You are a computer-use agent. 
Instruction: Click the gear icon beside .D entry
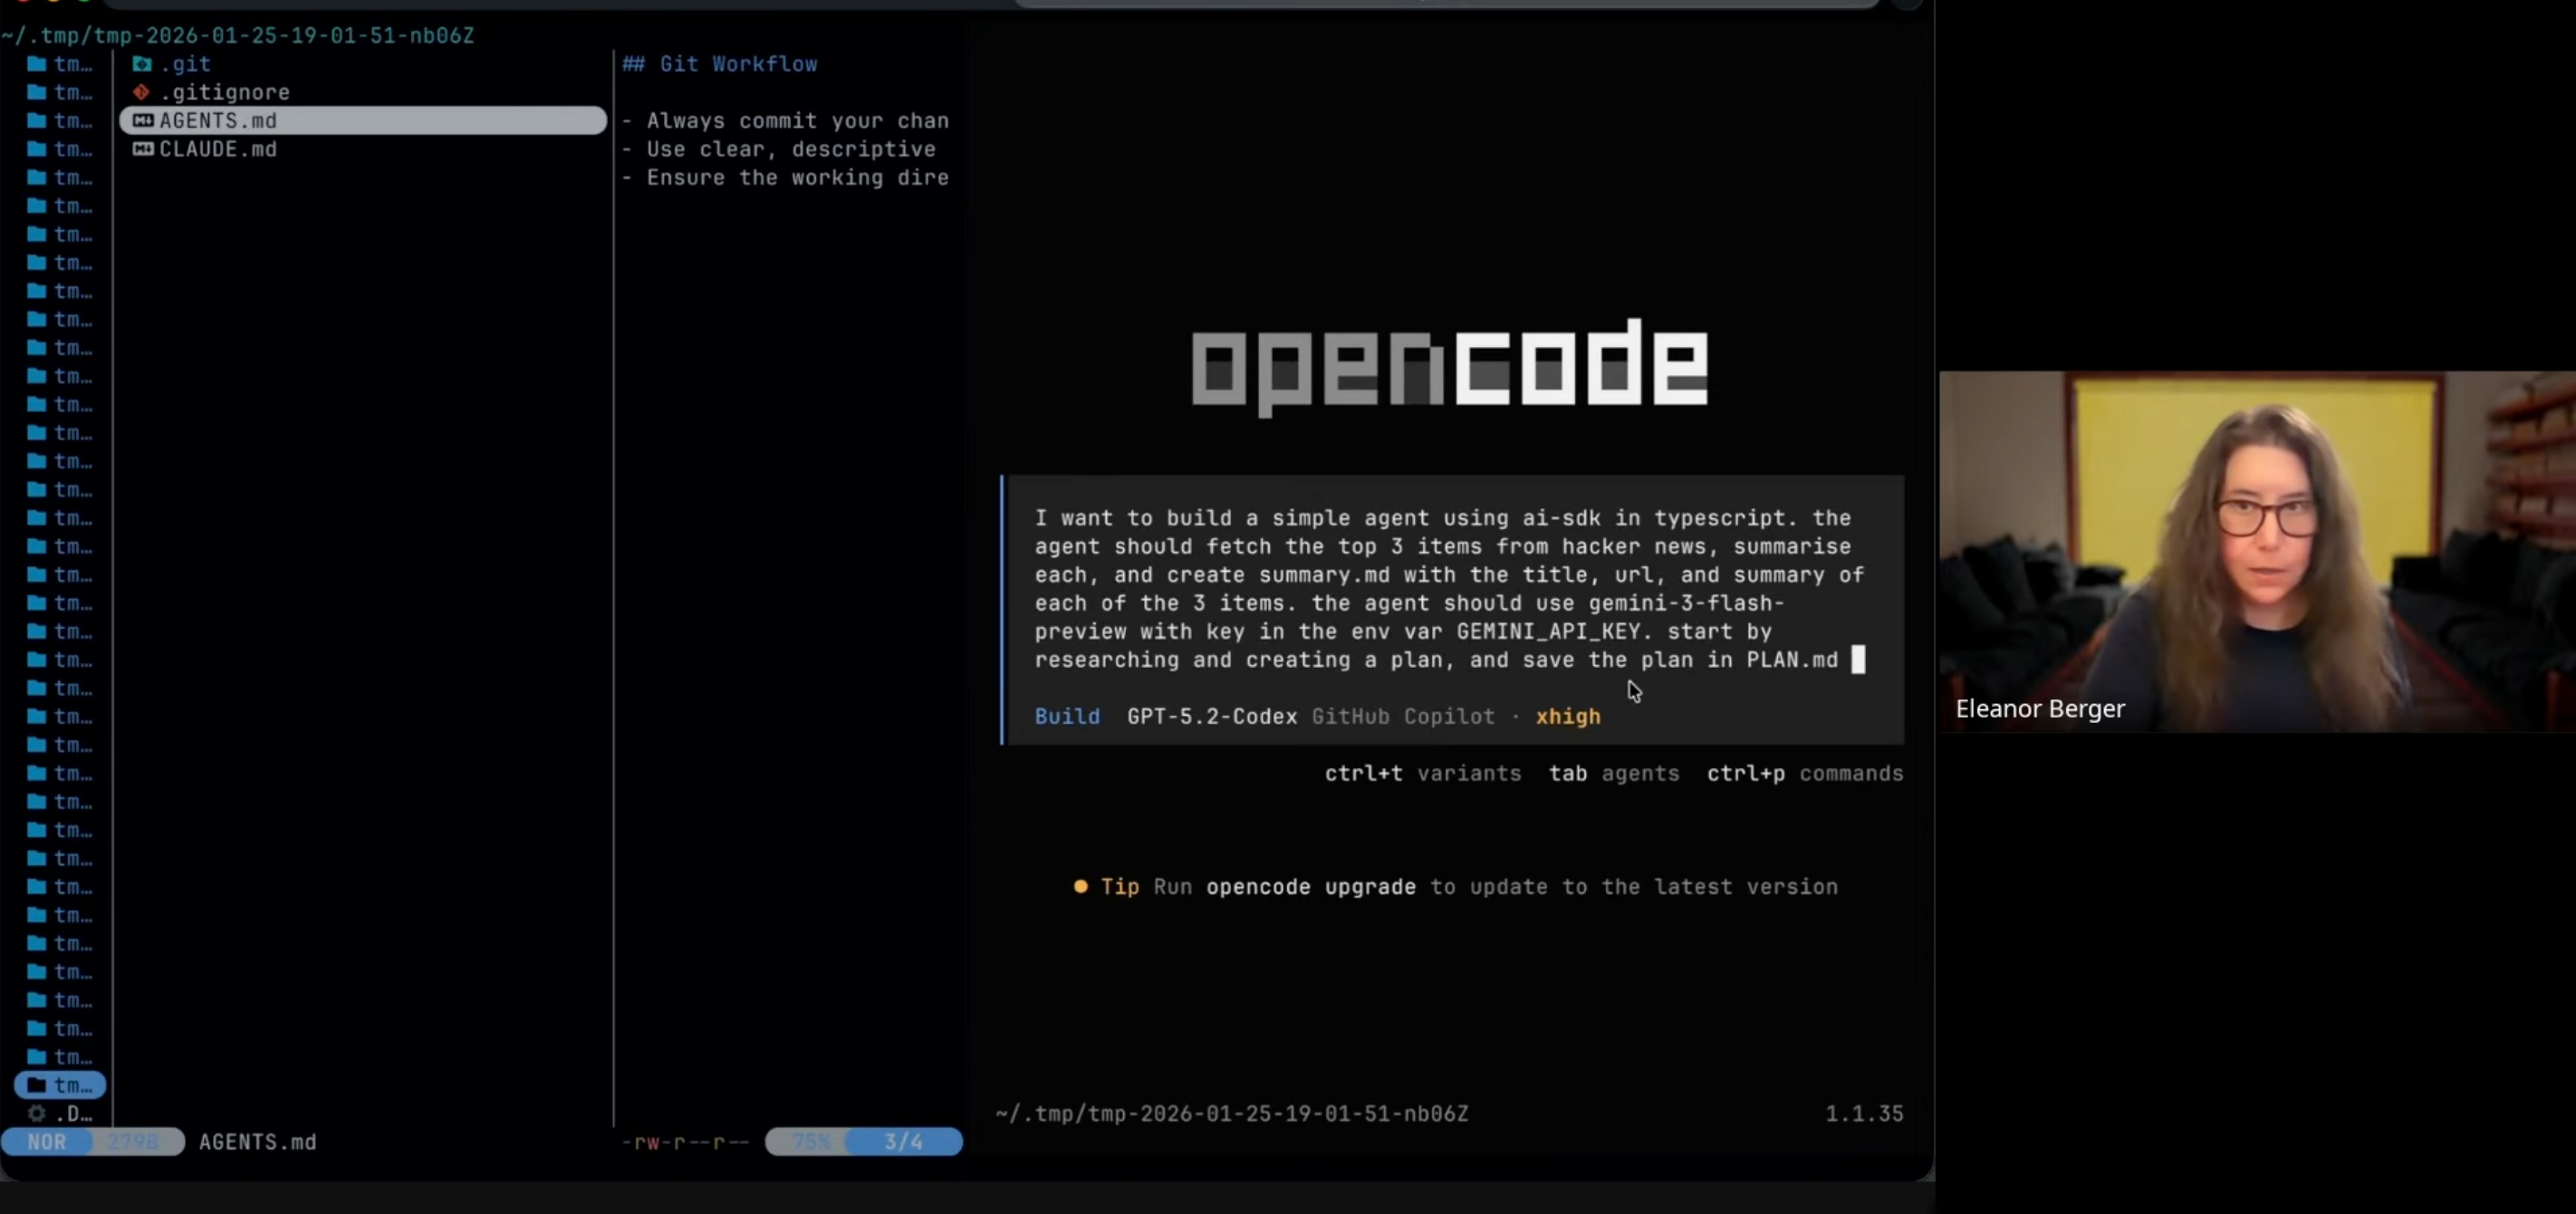point(37,1113)
